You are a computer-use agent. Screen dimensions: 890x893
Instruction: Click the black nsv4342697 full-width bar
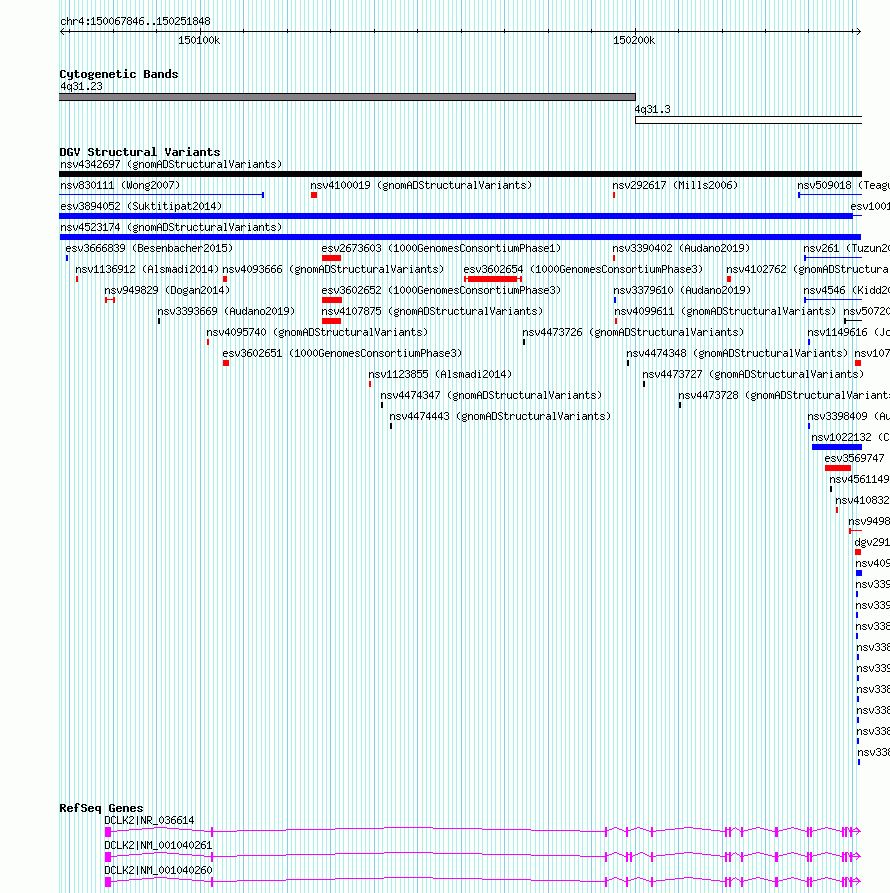point(460,174)
